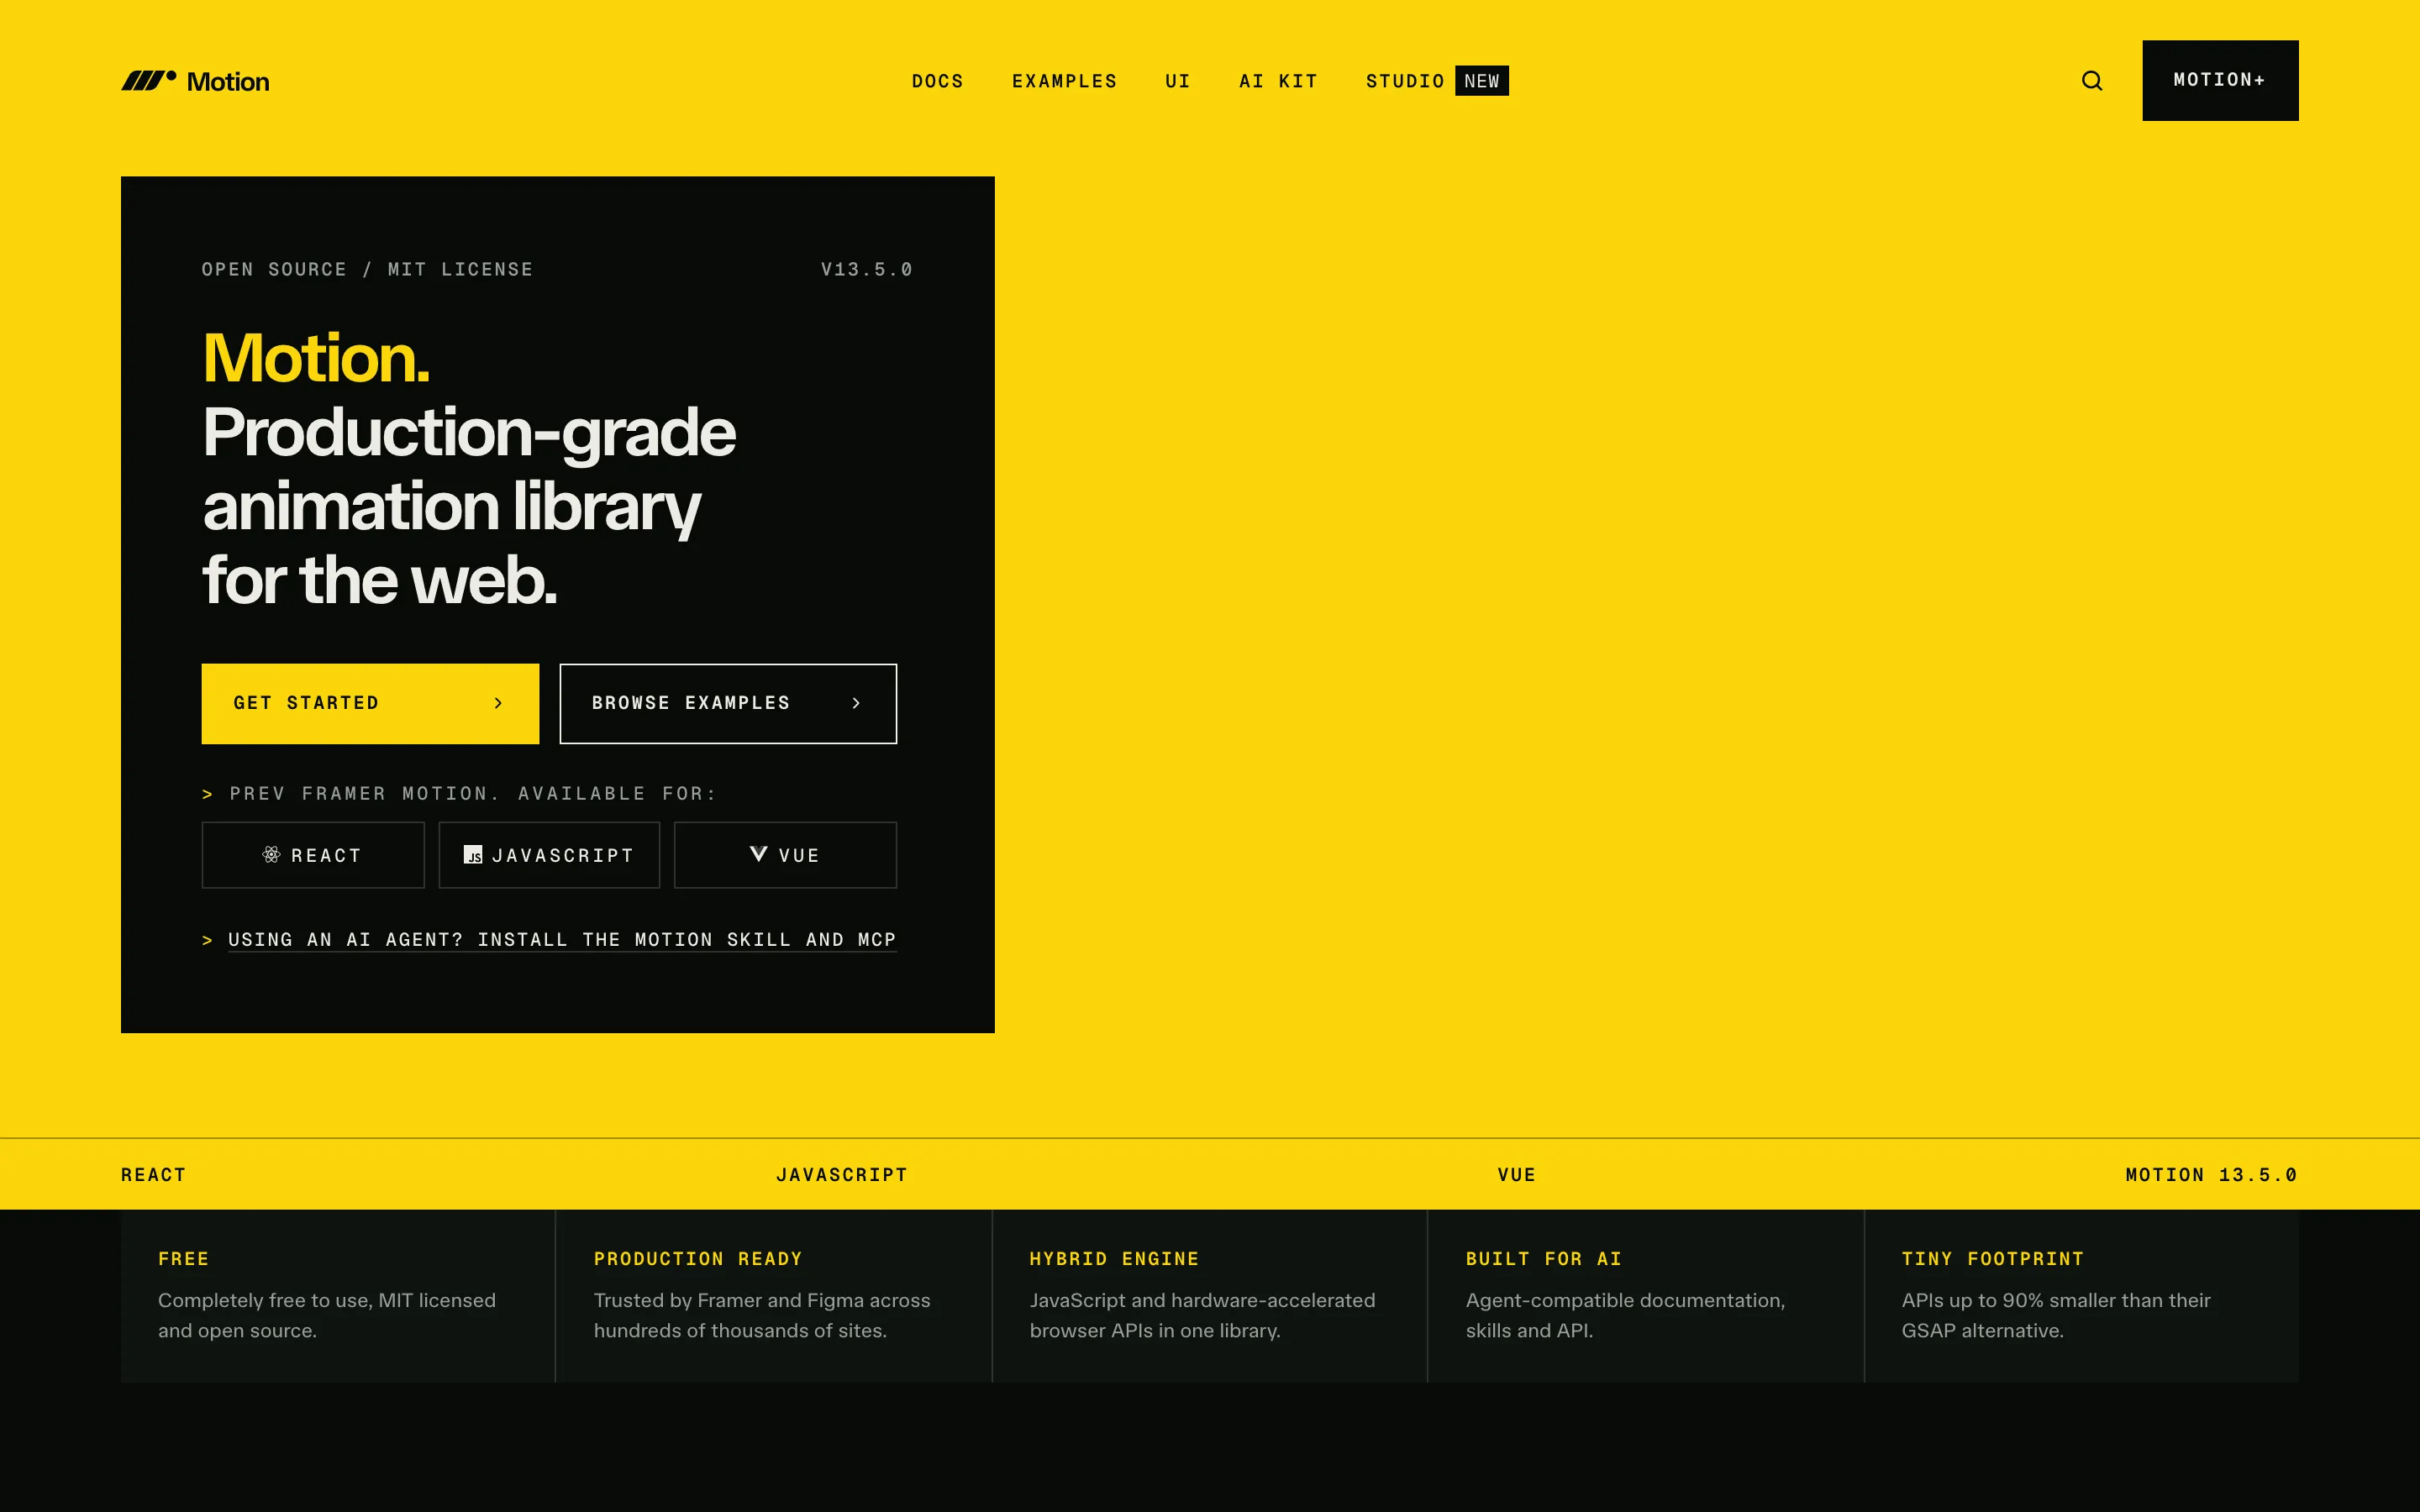Click the Prev Framer Motion available-for text
Screen dimensions: 2420x1512
click(x=473, y=794)
